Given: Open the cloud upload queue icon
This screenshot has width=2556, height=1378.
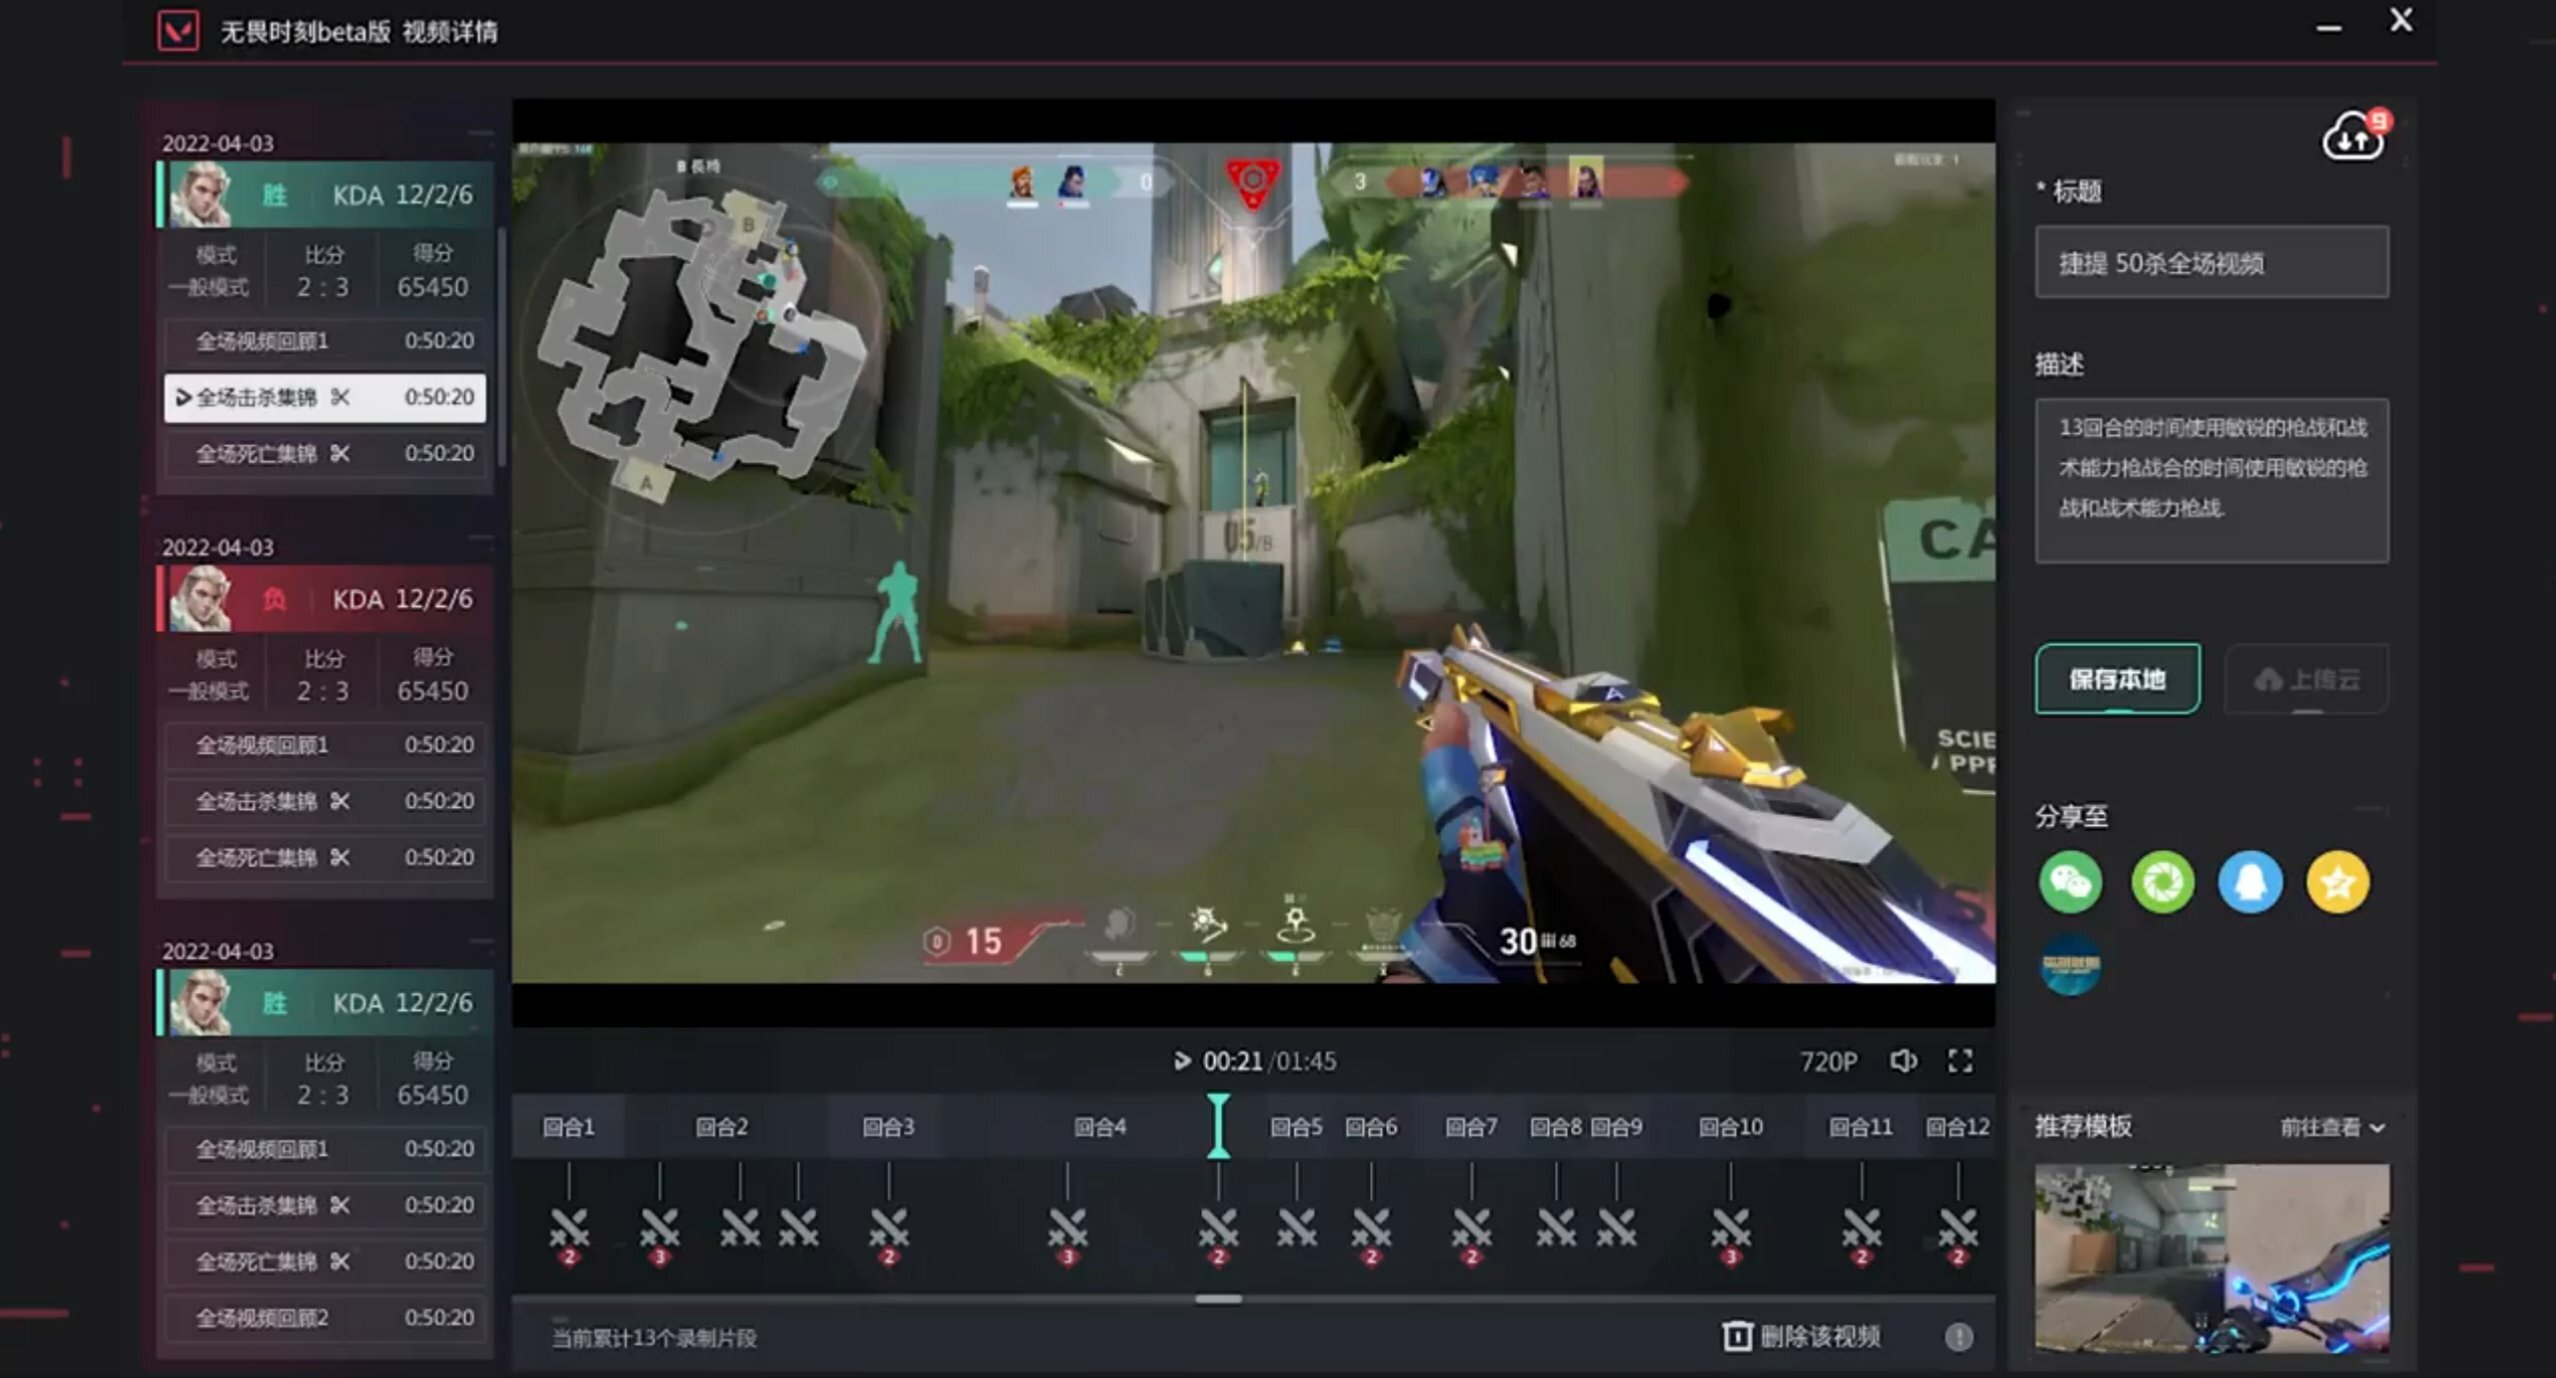Looking at the screenshot, I should [x=2353, y=136].
